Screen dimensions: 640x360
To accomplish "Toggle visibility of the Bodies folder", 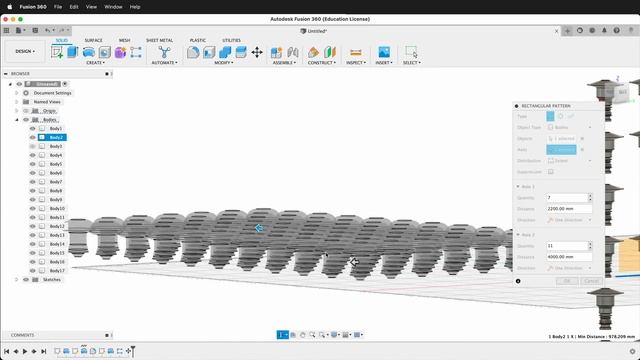I will (26, 120).
